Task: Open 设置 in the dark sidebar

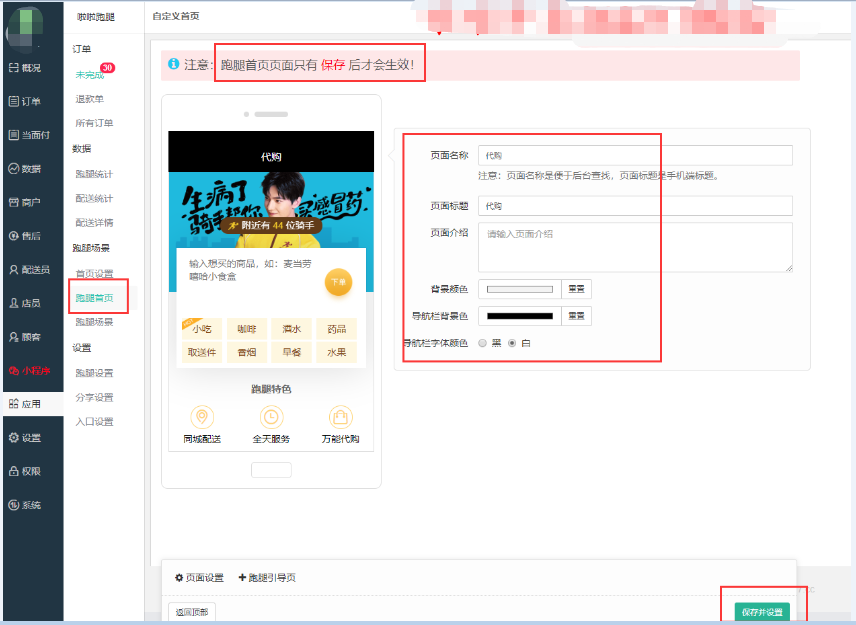Action: click(25, 438)
